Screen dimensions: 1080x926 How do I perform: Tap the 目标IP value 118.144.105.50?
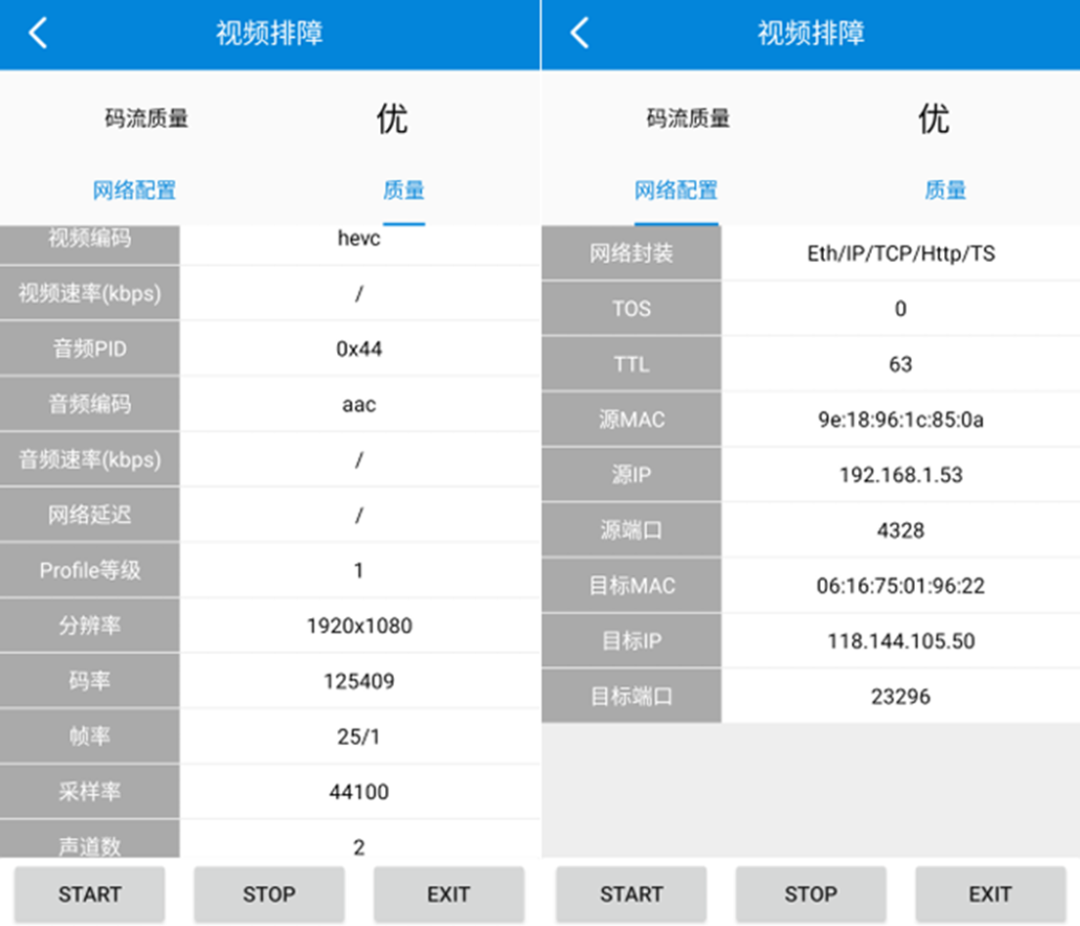(900, 641)
